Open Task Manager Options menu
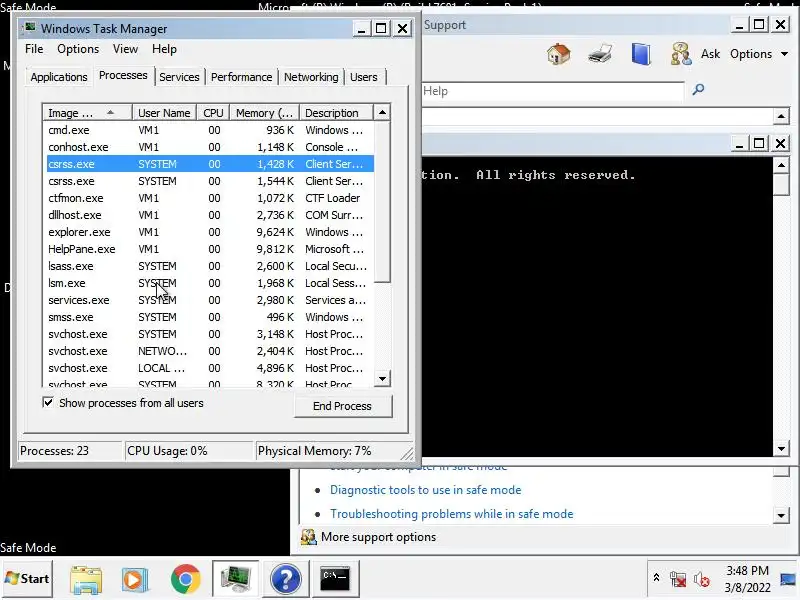 click(x=78, y=49)
